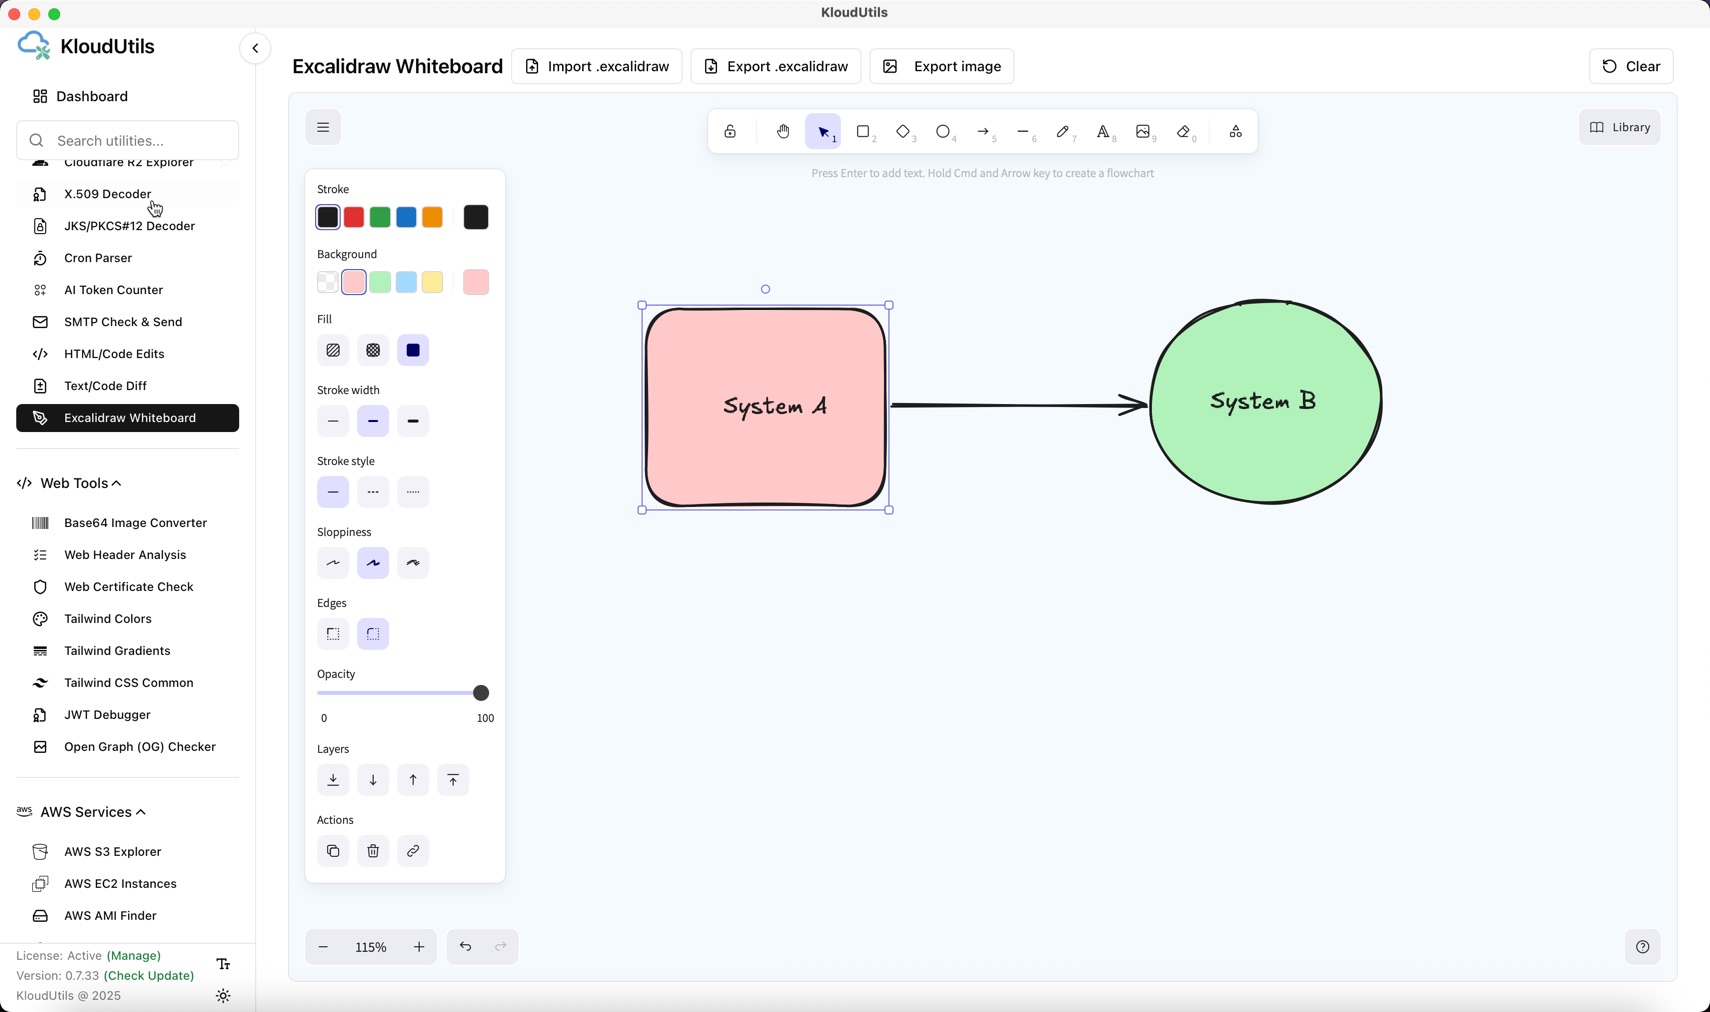Image resolution: width=1710 pixels, height=1012 pixels.
Task: Open the JWT Debugger utility
Action: 107,715
